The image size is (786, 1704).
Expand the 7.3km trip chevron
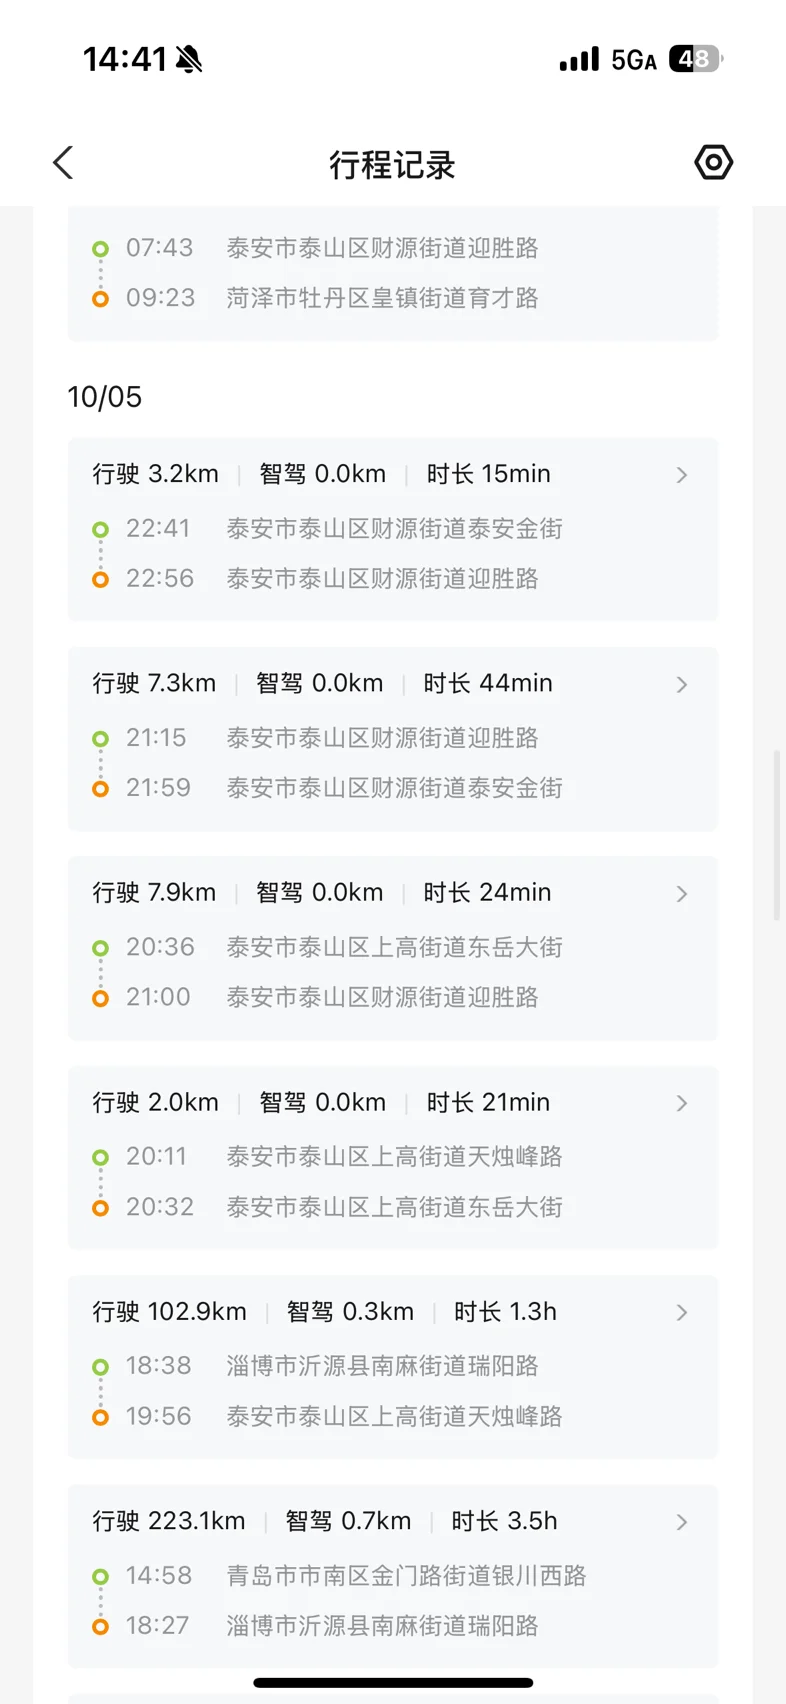pyautogui.click(x=682, y=685)
